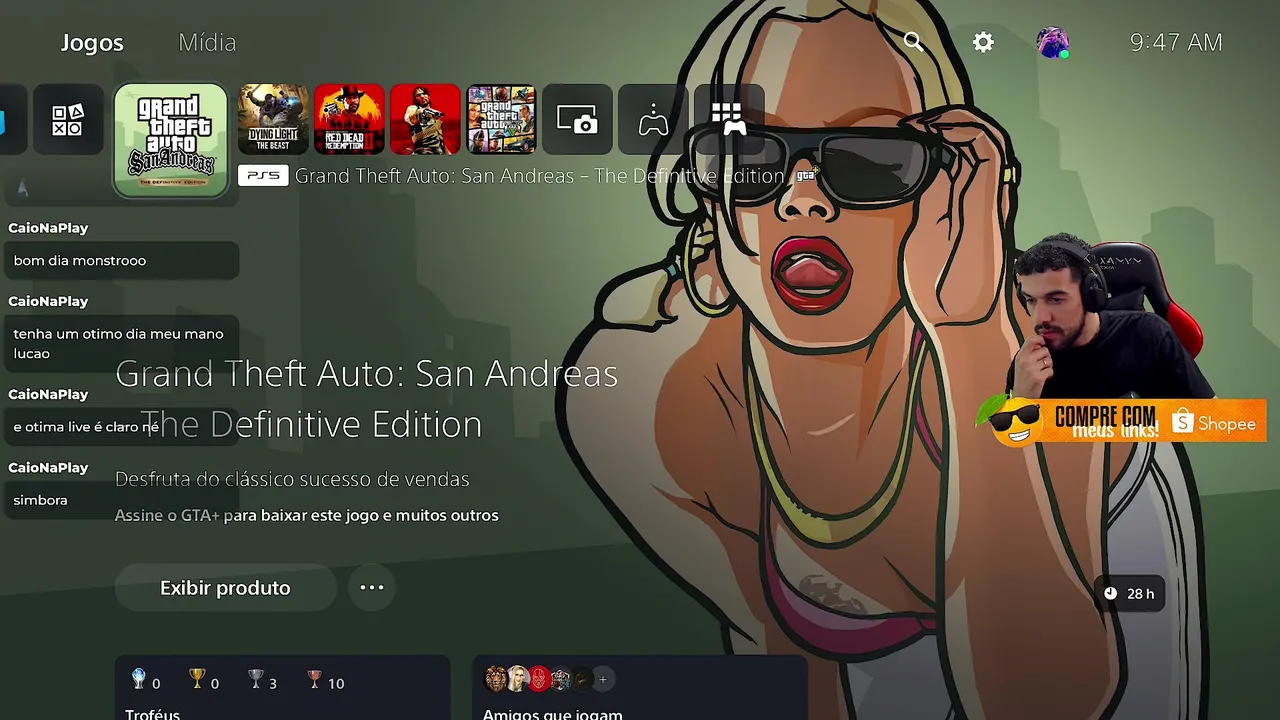Select the Dying Light The Beast tile
Viewport: 1280px width, 720px height.
point(273,119)
